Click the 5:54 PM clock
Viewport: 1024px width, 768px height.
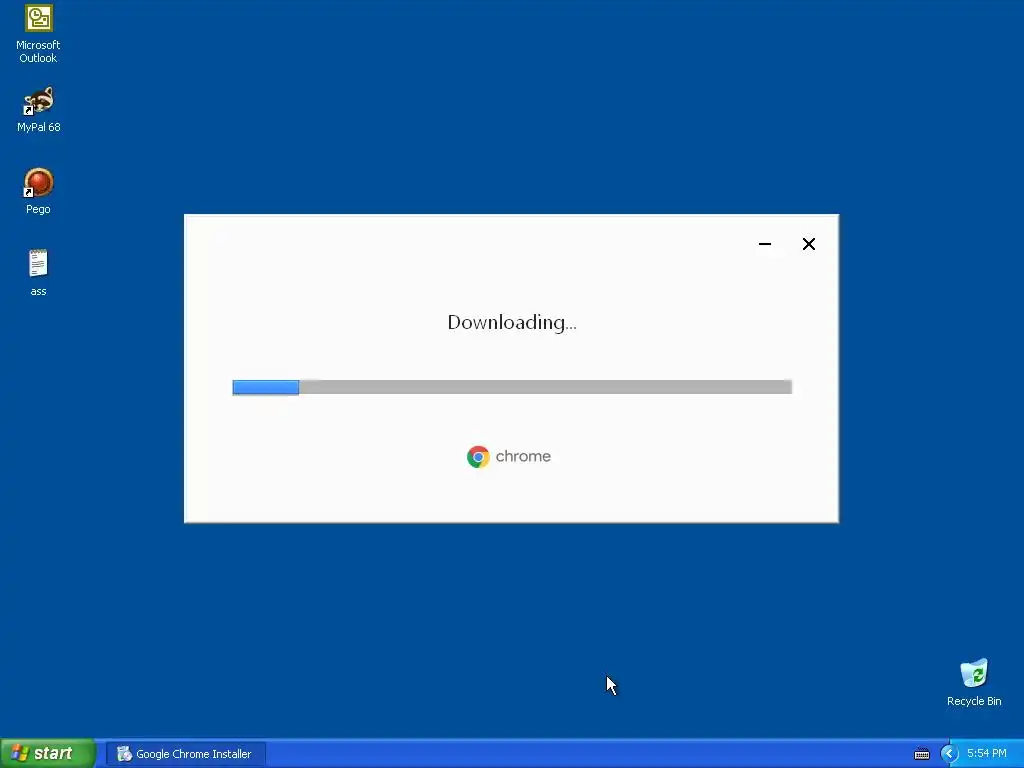coord(986,754)
